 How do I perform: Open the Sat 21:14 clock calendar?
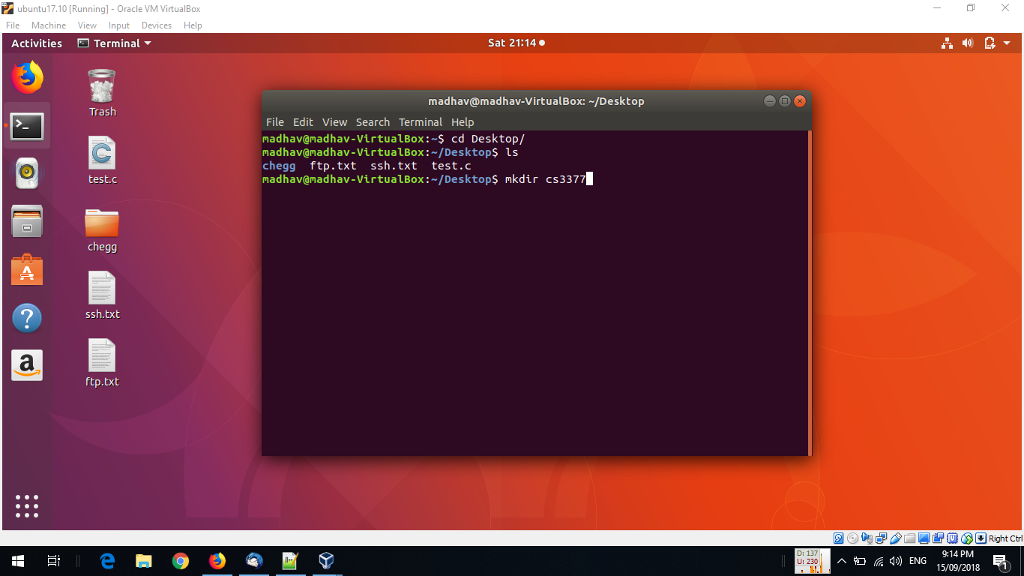click(516, 43)
